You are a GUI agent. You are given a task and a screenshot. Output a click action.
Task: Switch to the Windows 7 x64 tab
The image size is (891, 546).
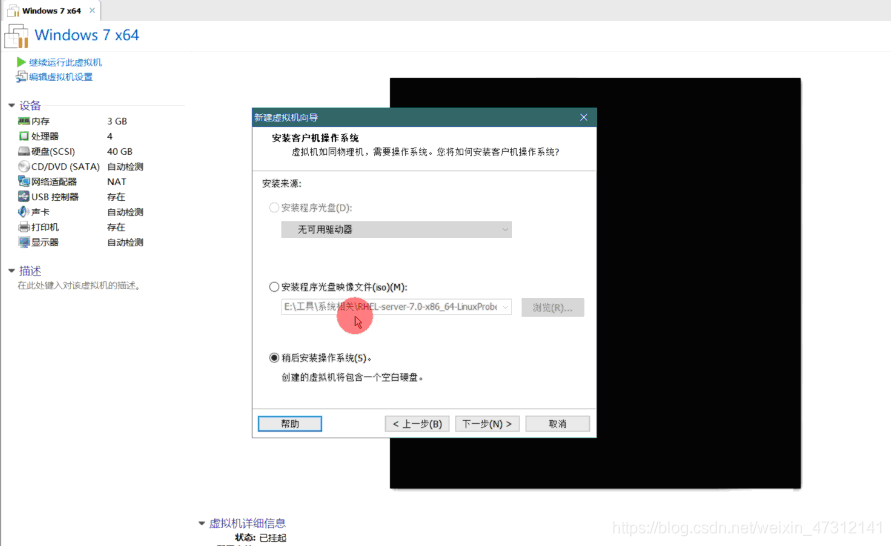52,11
